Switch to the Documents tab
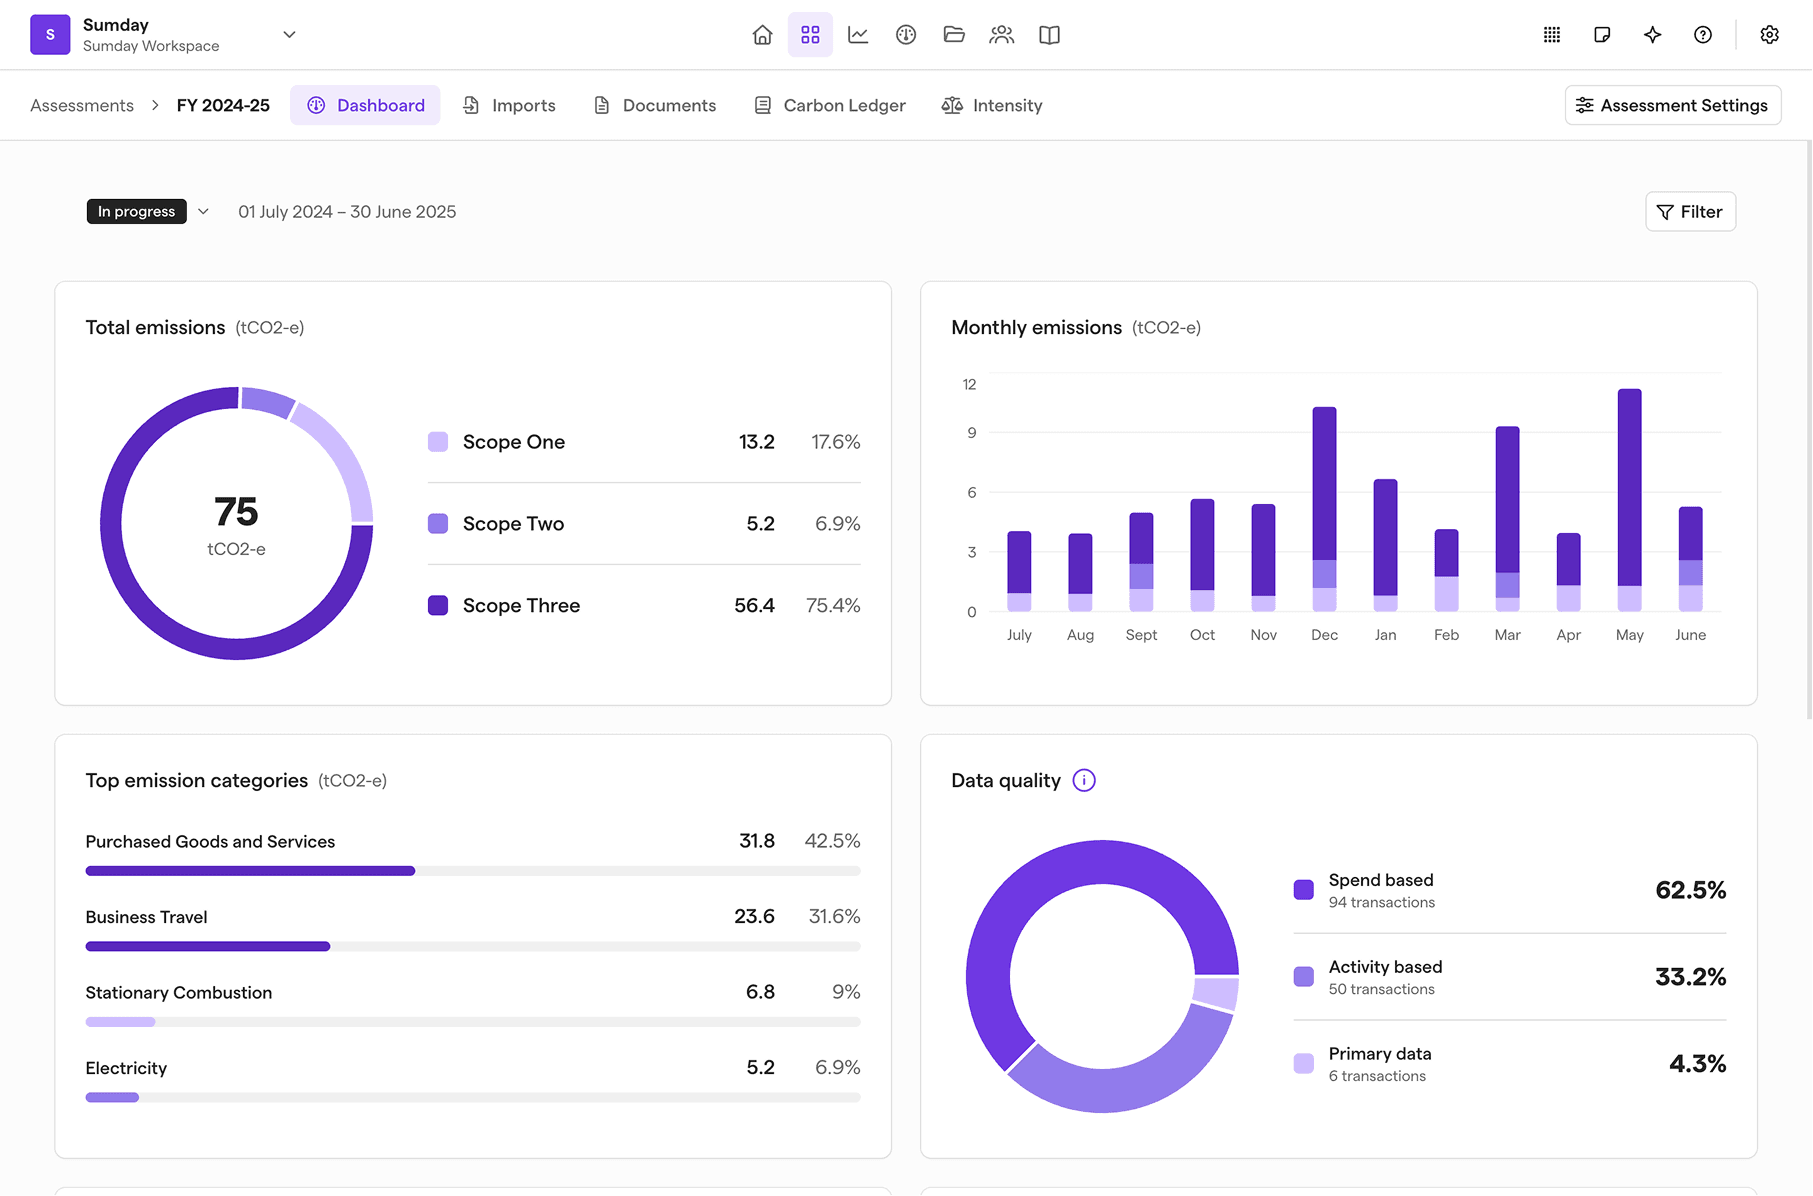This screenshot has width=1813, height=1196. click(654, 105)
